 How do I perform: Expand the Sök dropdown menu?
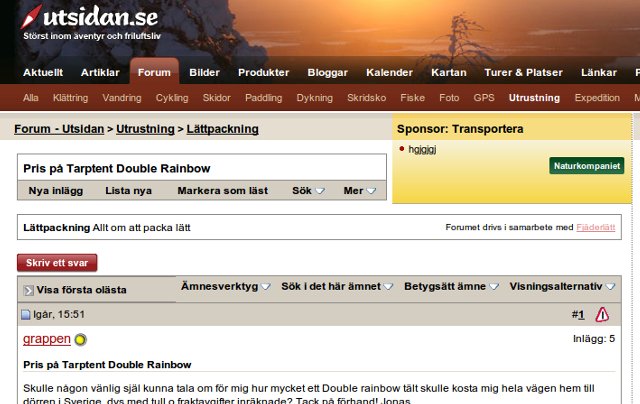308,190
